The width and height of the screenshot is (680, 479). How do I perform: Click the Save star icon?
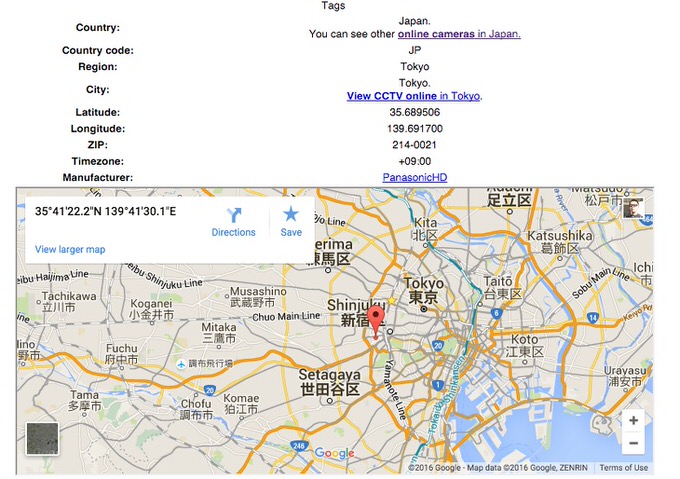tap(291, 214)
